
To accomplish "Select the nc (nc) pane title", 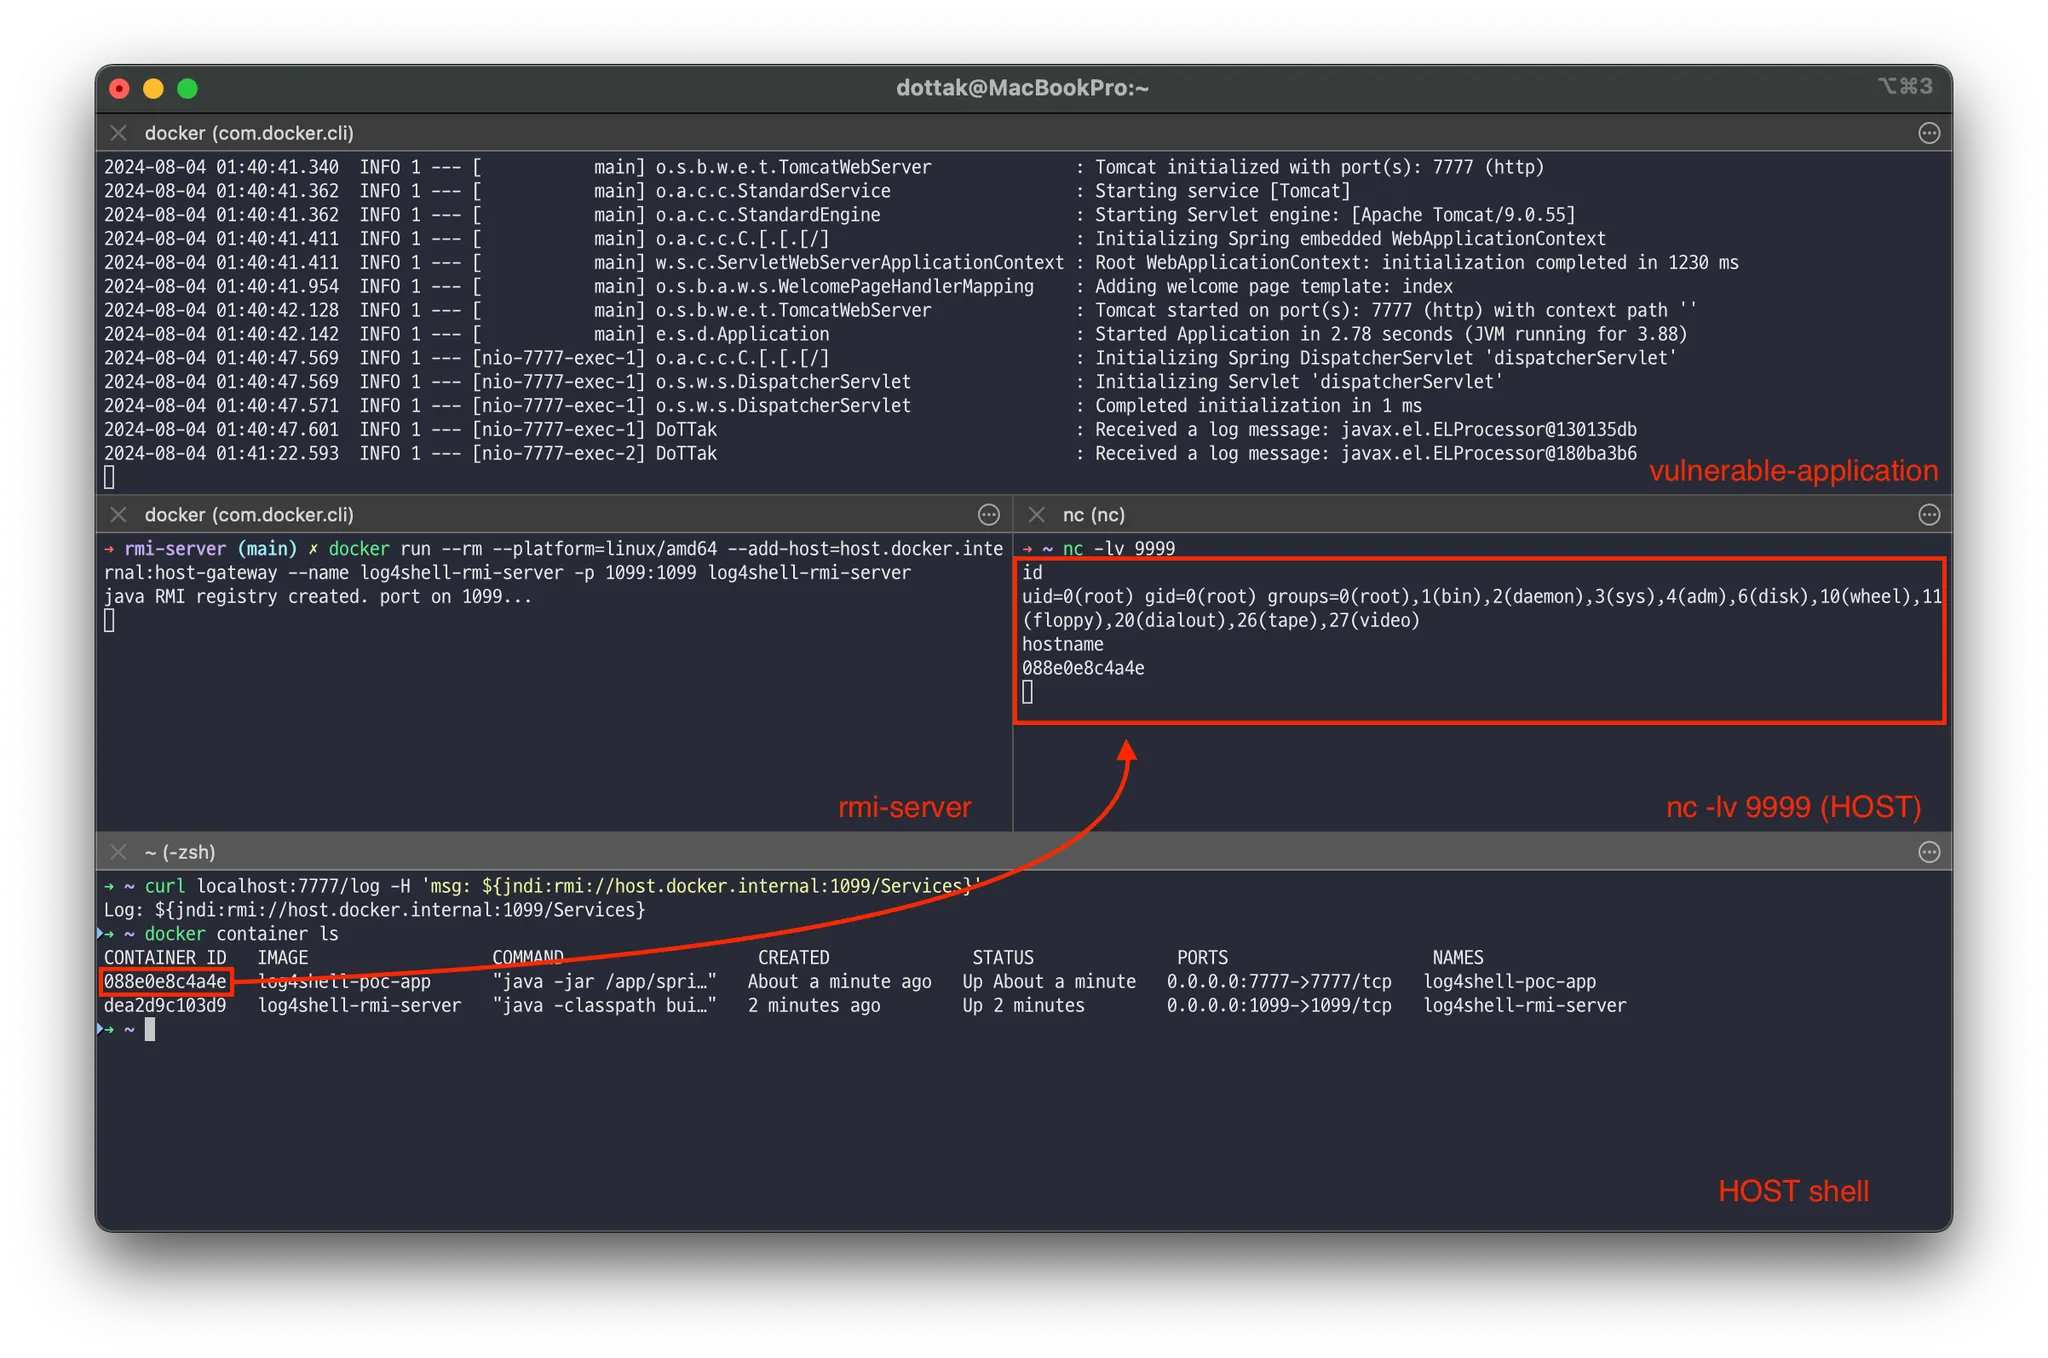I will (x=1093, y=515).
